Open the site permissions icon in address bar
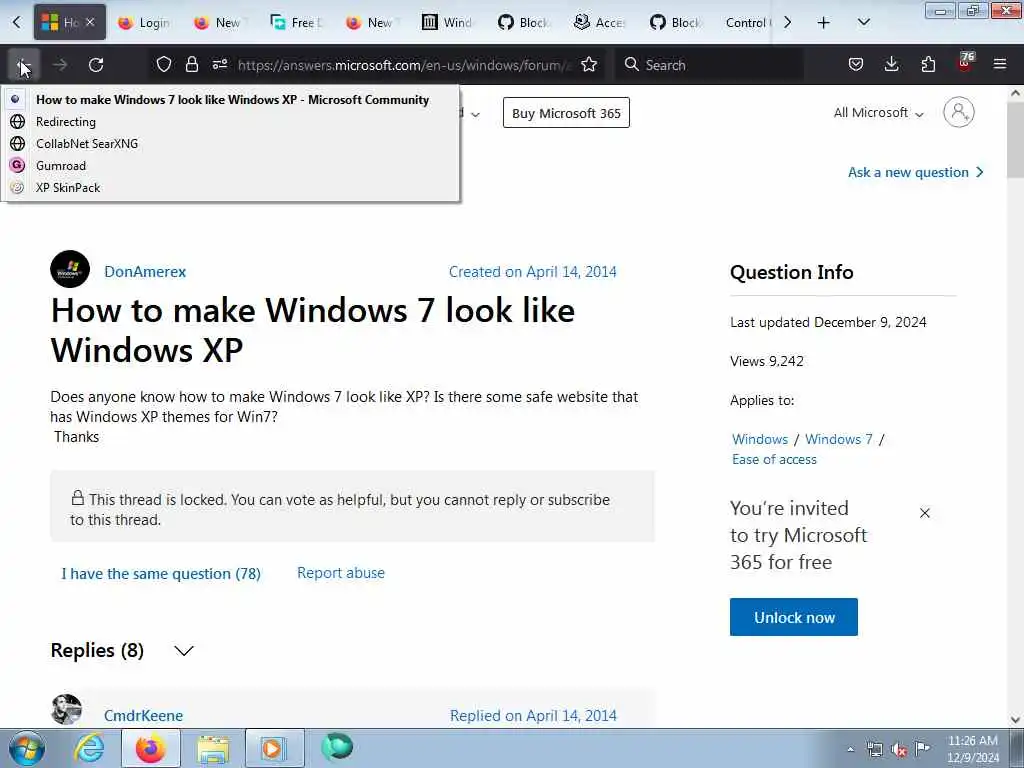 pyautogui.click(x=220, y=65)
